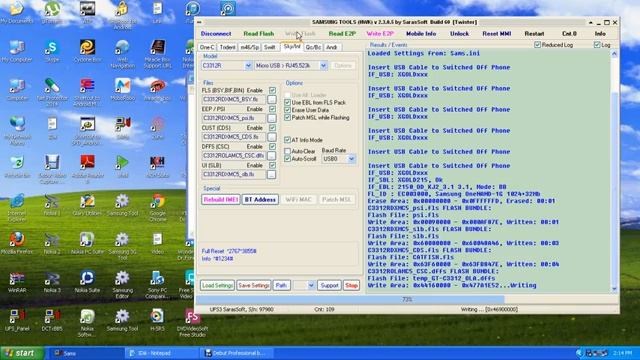Viewport: 640px width, 360px height.
Task: Open WinRAR from the desktop
Action: tap(17, 282)
